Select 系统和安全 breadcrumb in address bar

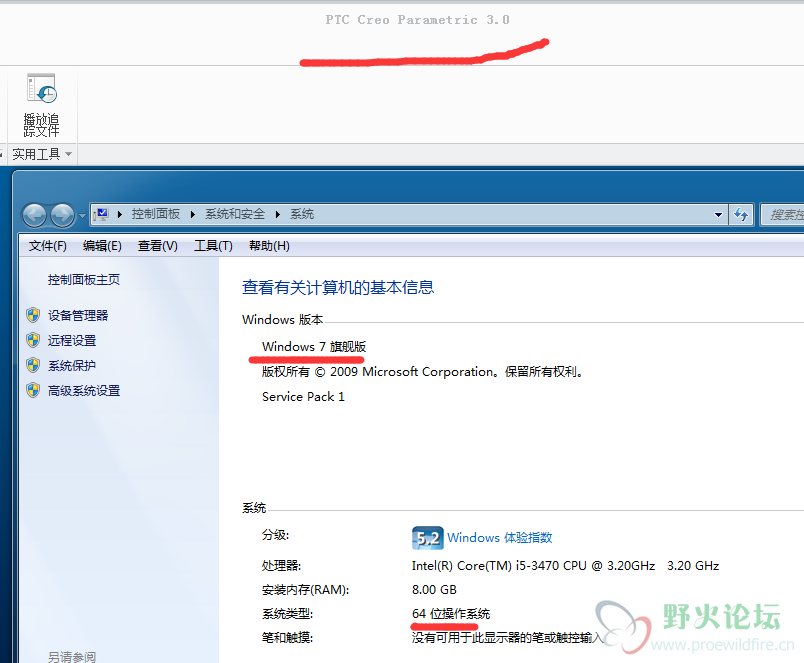pyautogui.click(x=235, y=214)
